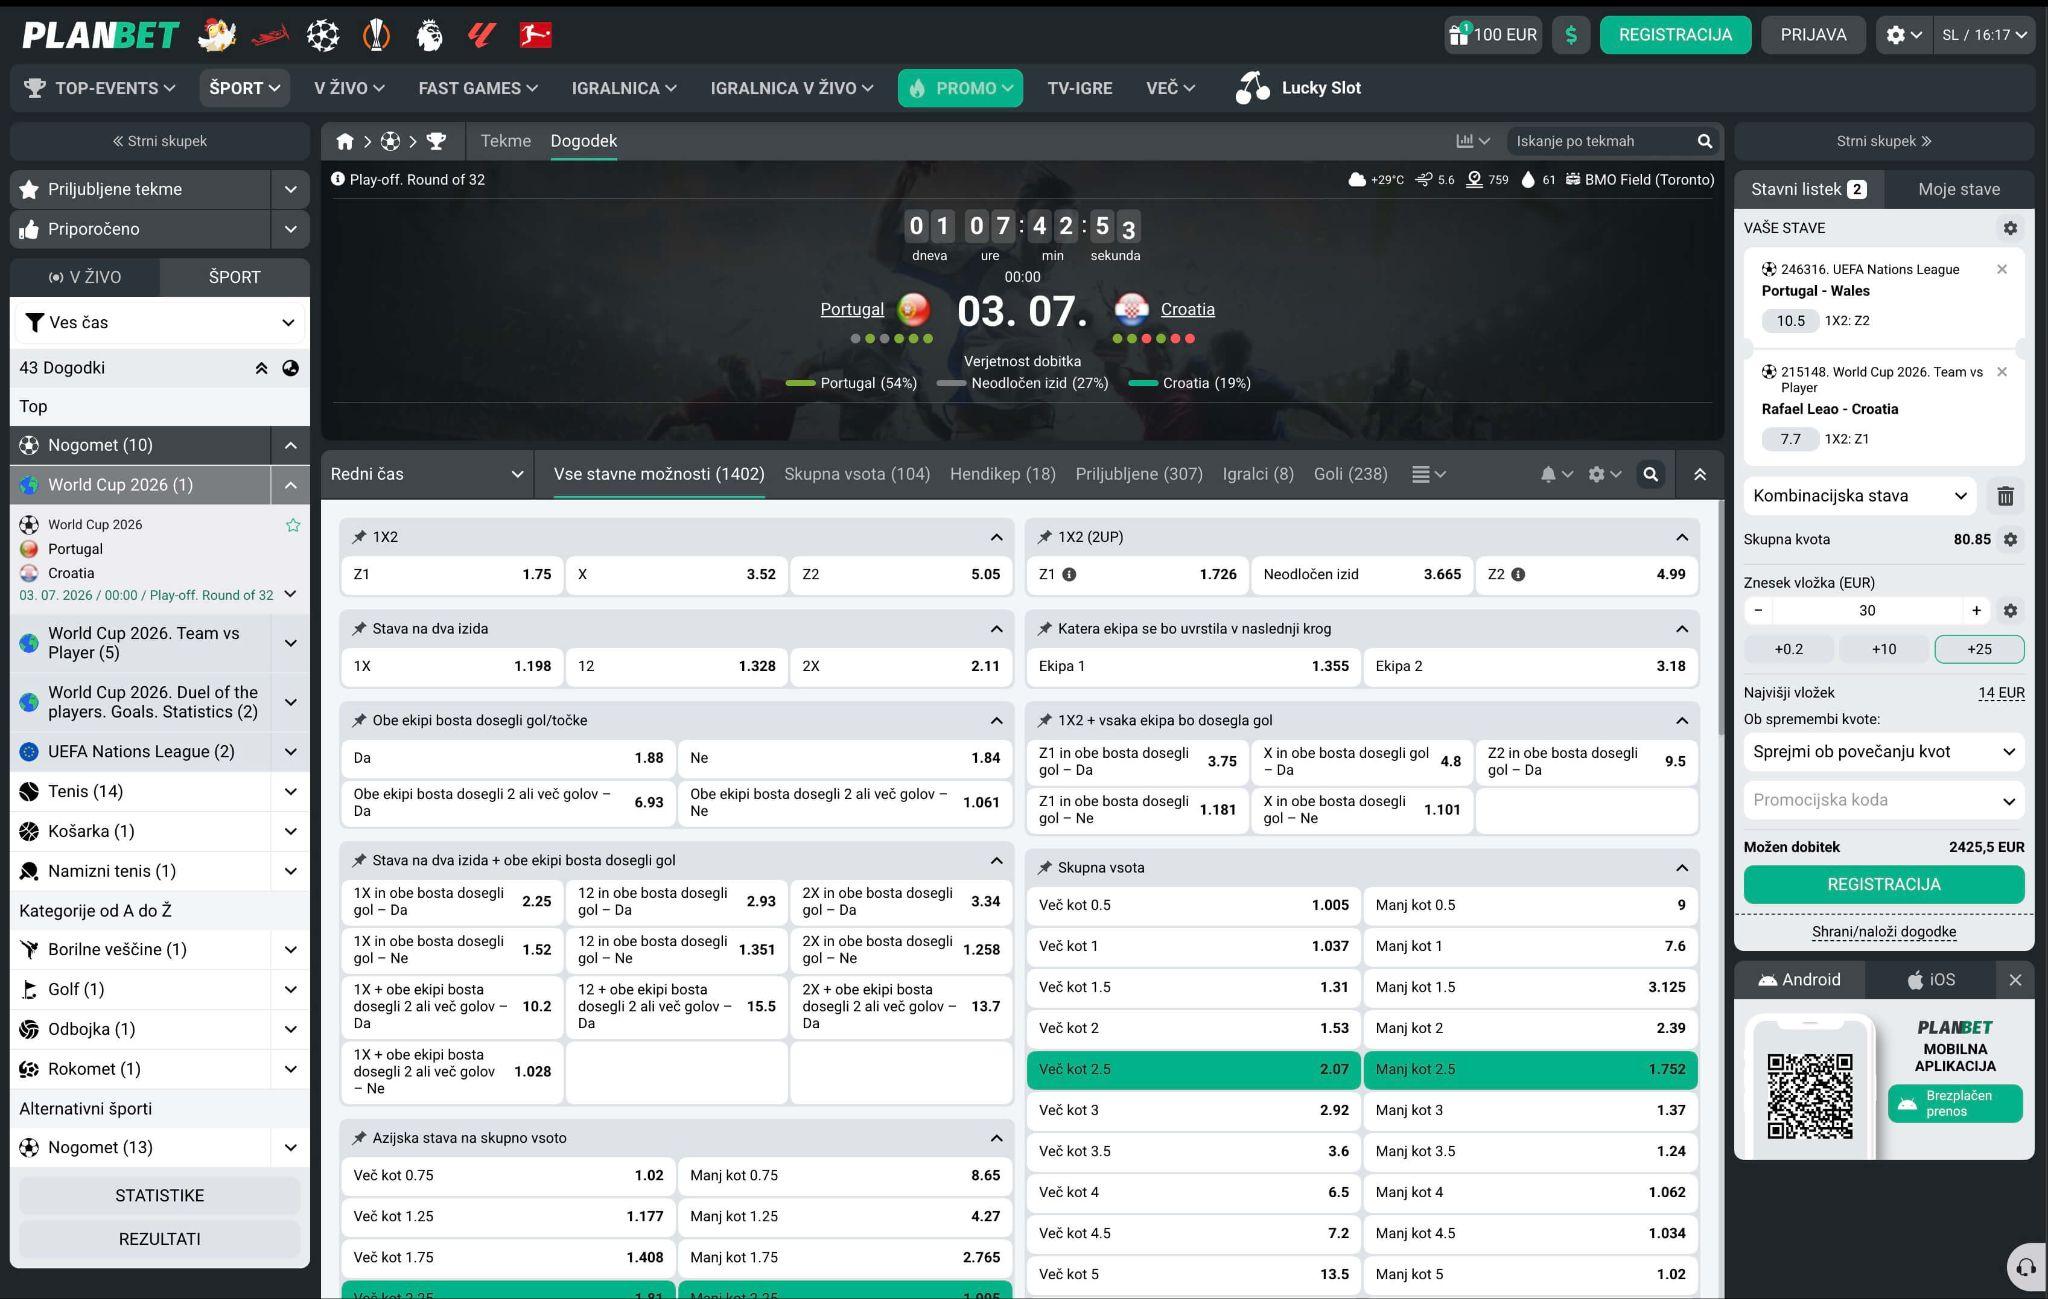Click the support headset icon
The width and height of the screenshot is (2048, 1299).
[2026, 1268]
